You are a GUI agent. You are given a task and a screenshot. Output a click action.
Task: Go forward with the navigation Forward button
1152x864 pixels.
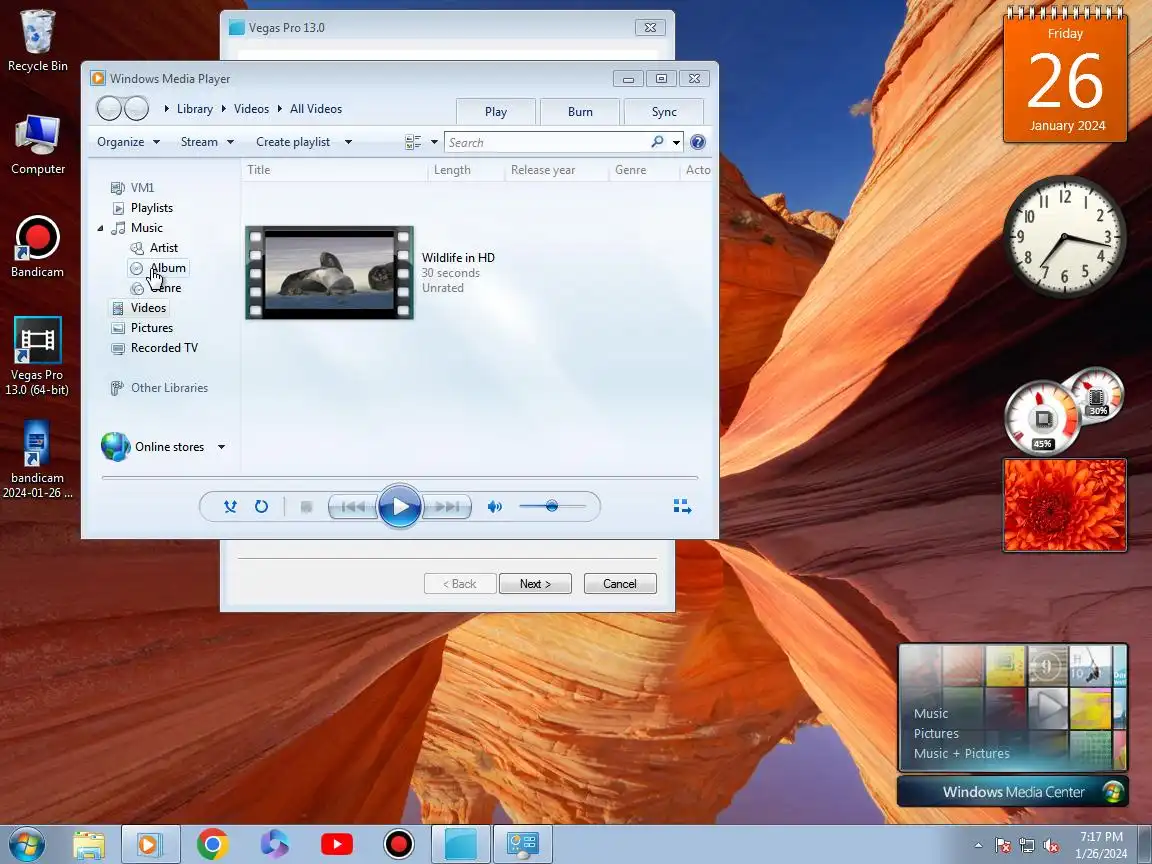136,109
